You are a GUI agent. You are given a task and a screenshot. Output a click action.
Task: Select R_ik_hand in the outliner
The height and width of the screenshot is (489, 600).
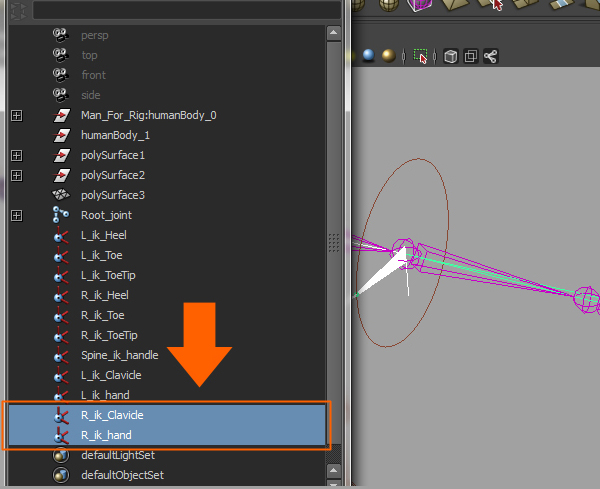(167, 435)
